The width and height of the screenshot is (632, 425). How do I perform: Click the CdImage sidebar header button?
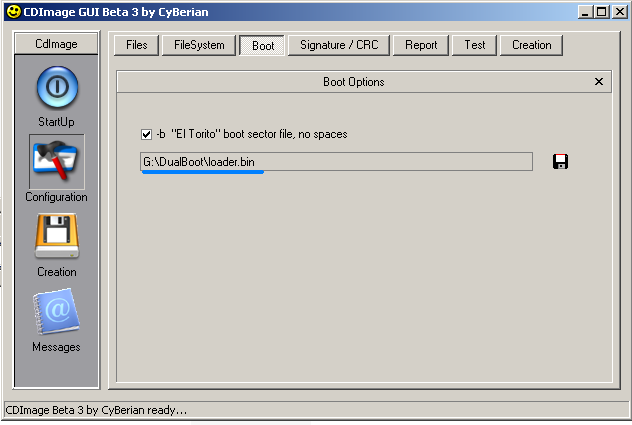coord(56,44)
